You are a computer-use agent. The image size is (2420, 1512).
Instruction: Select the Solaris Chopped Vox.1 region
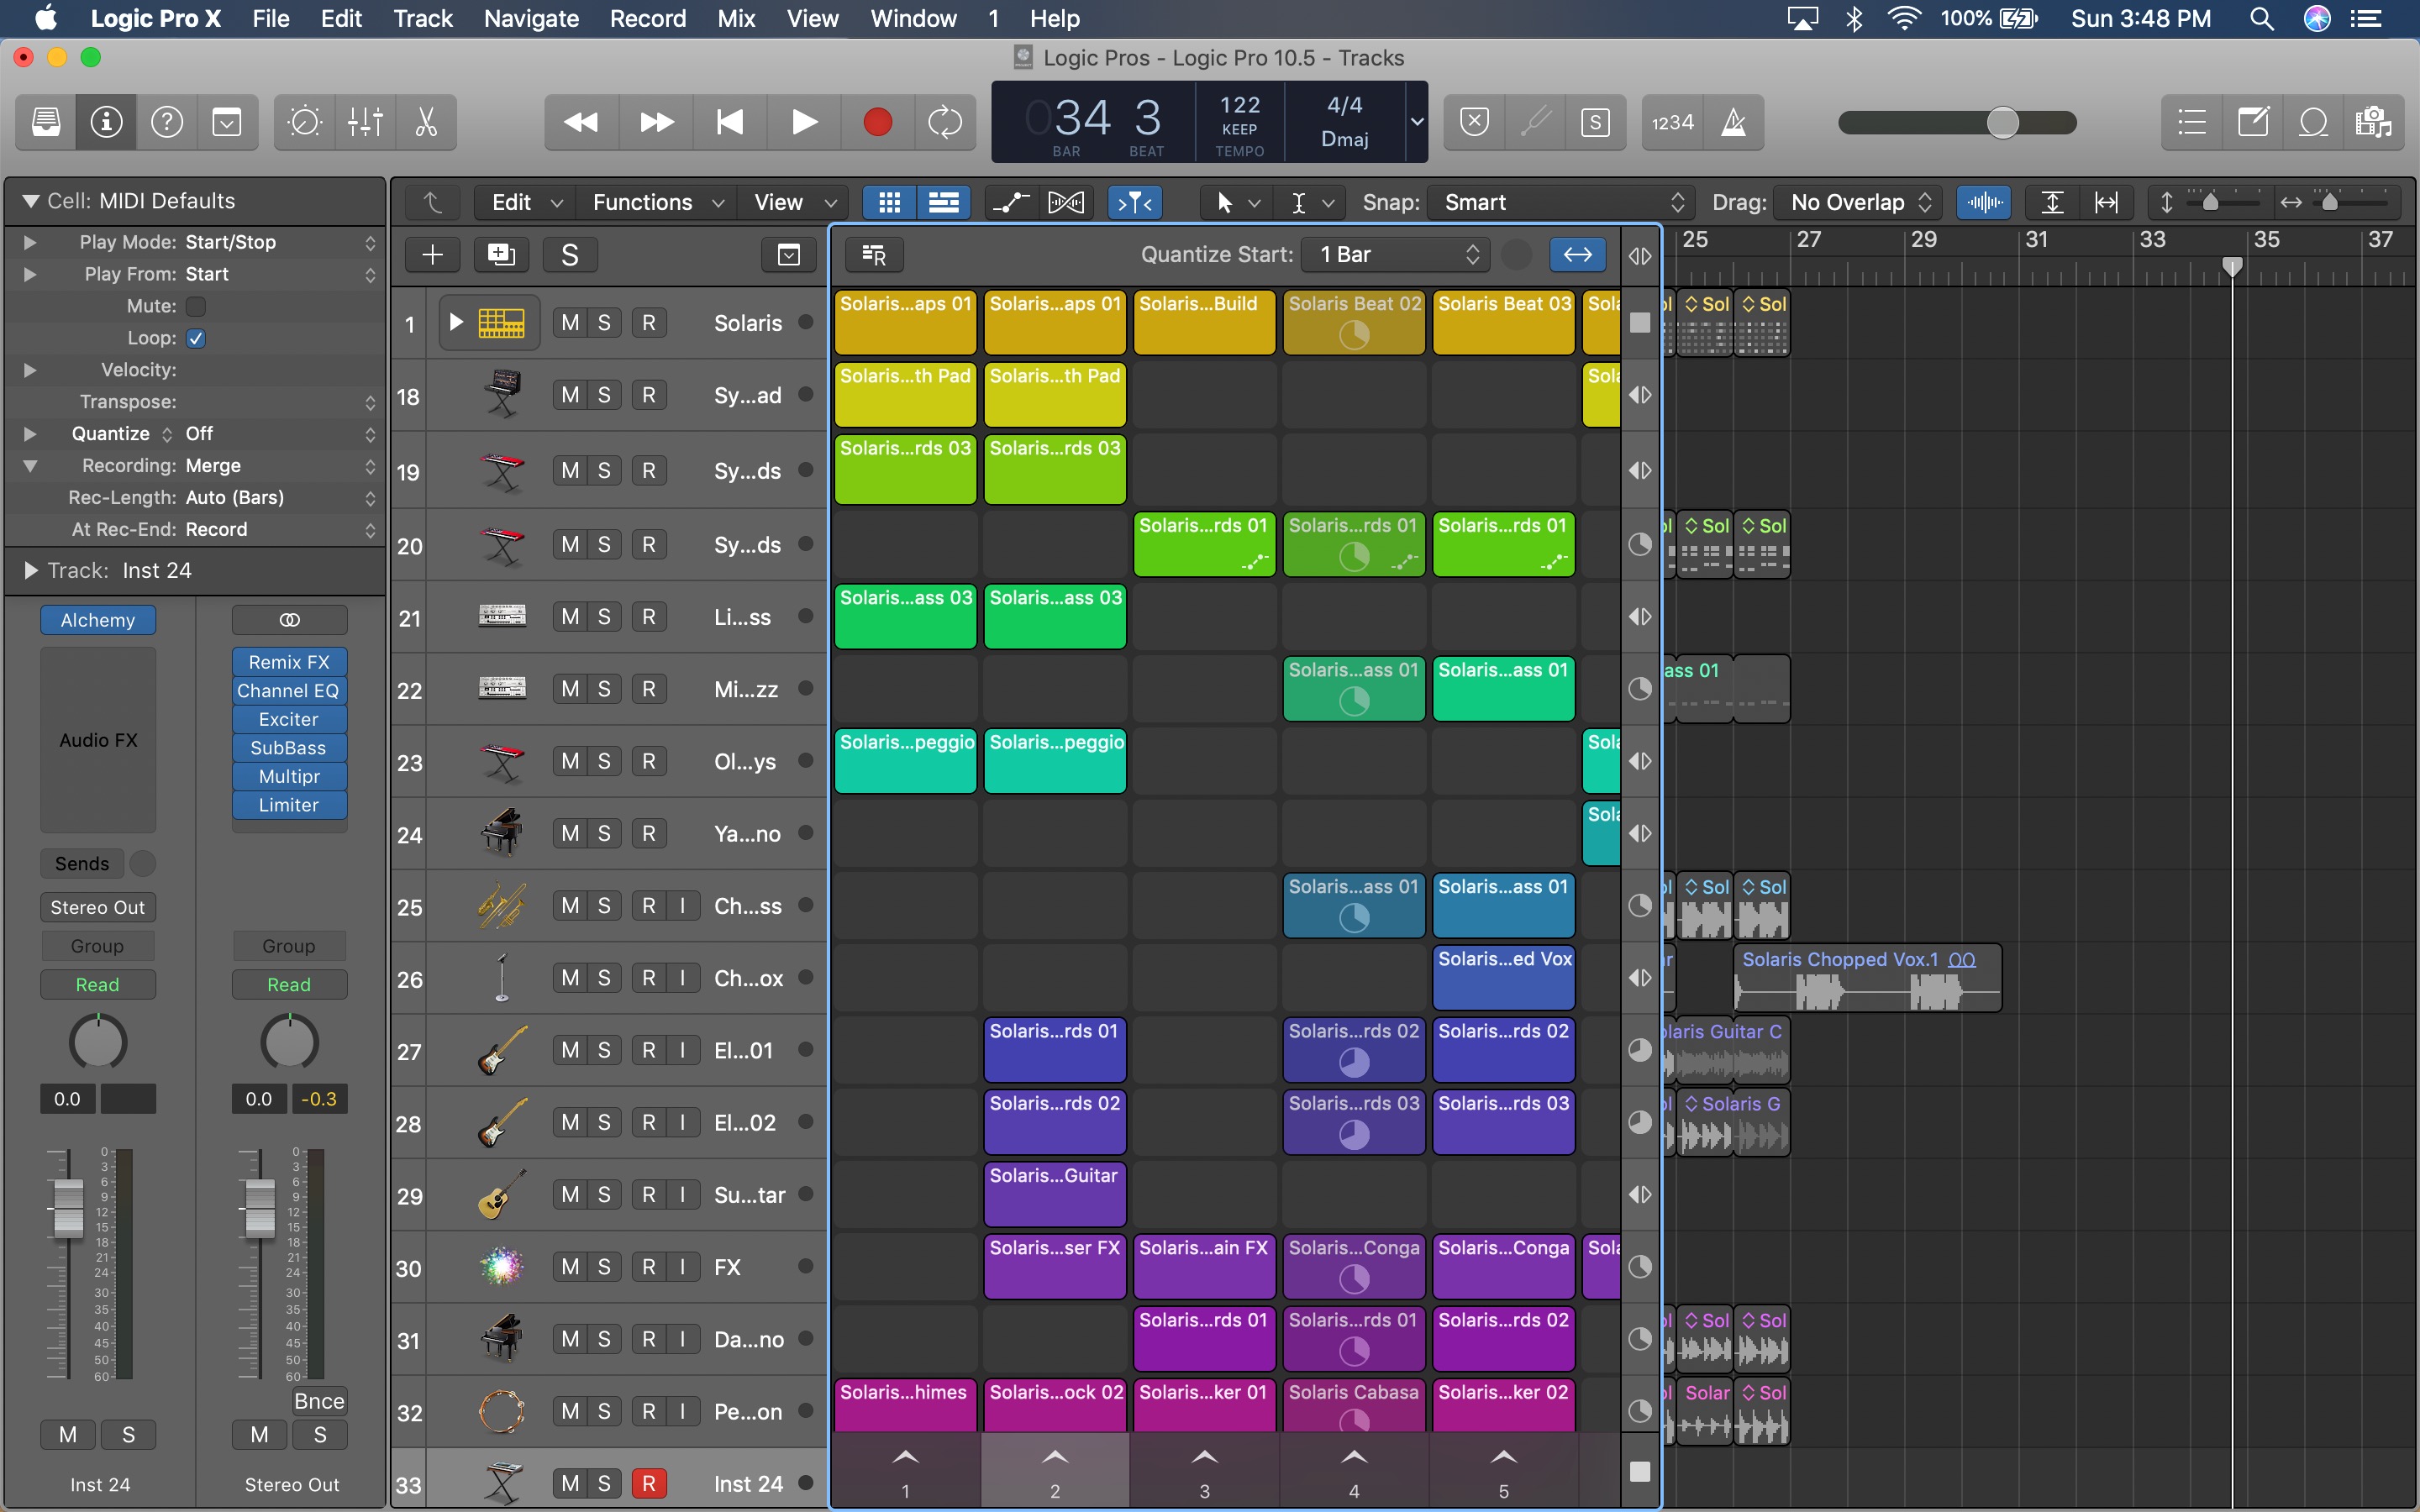click(x=1865, y=978)
